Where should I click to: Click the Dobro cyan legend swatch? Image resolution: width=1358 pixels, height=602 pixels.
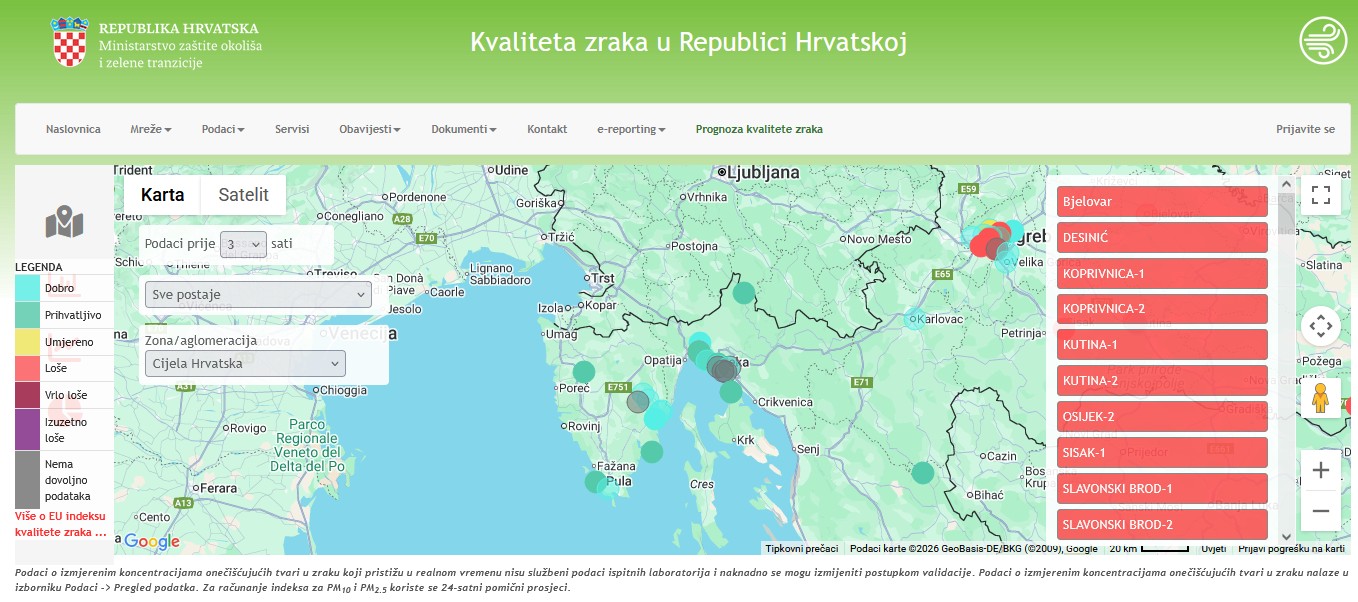click(28, 288)
